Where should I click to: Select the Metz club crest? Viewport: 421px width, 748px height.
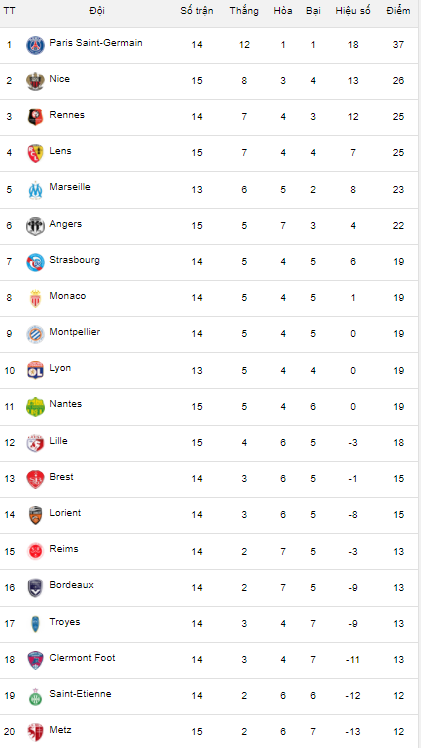click(35, 732)
